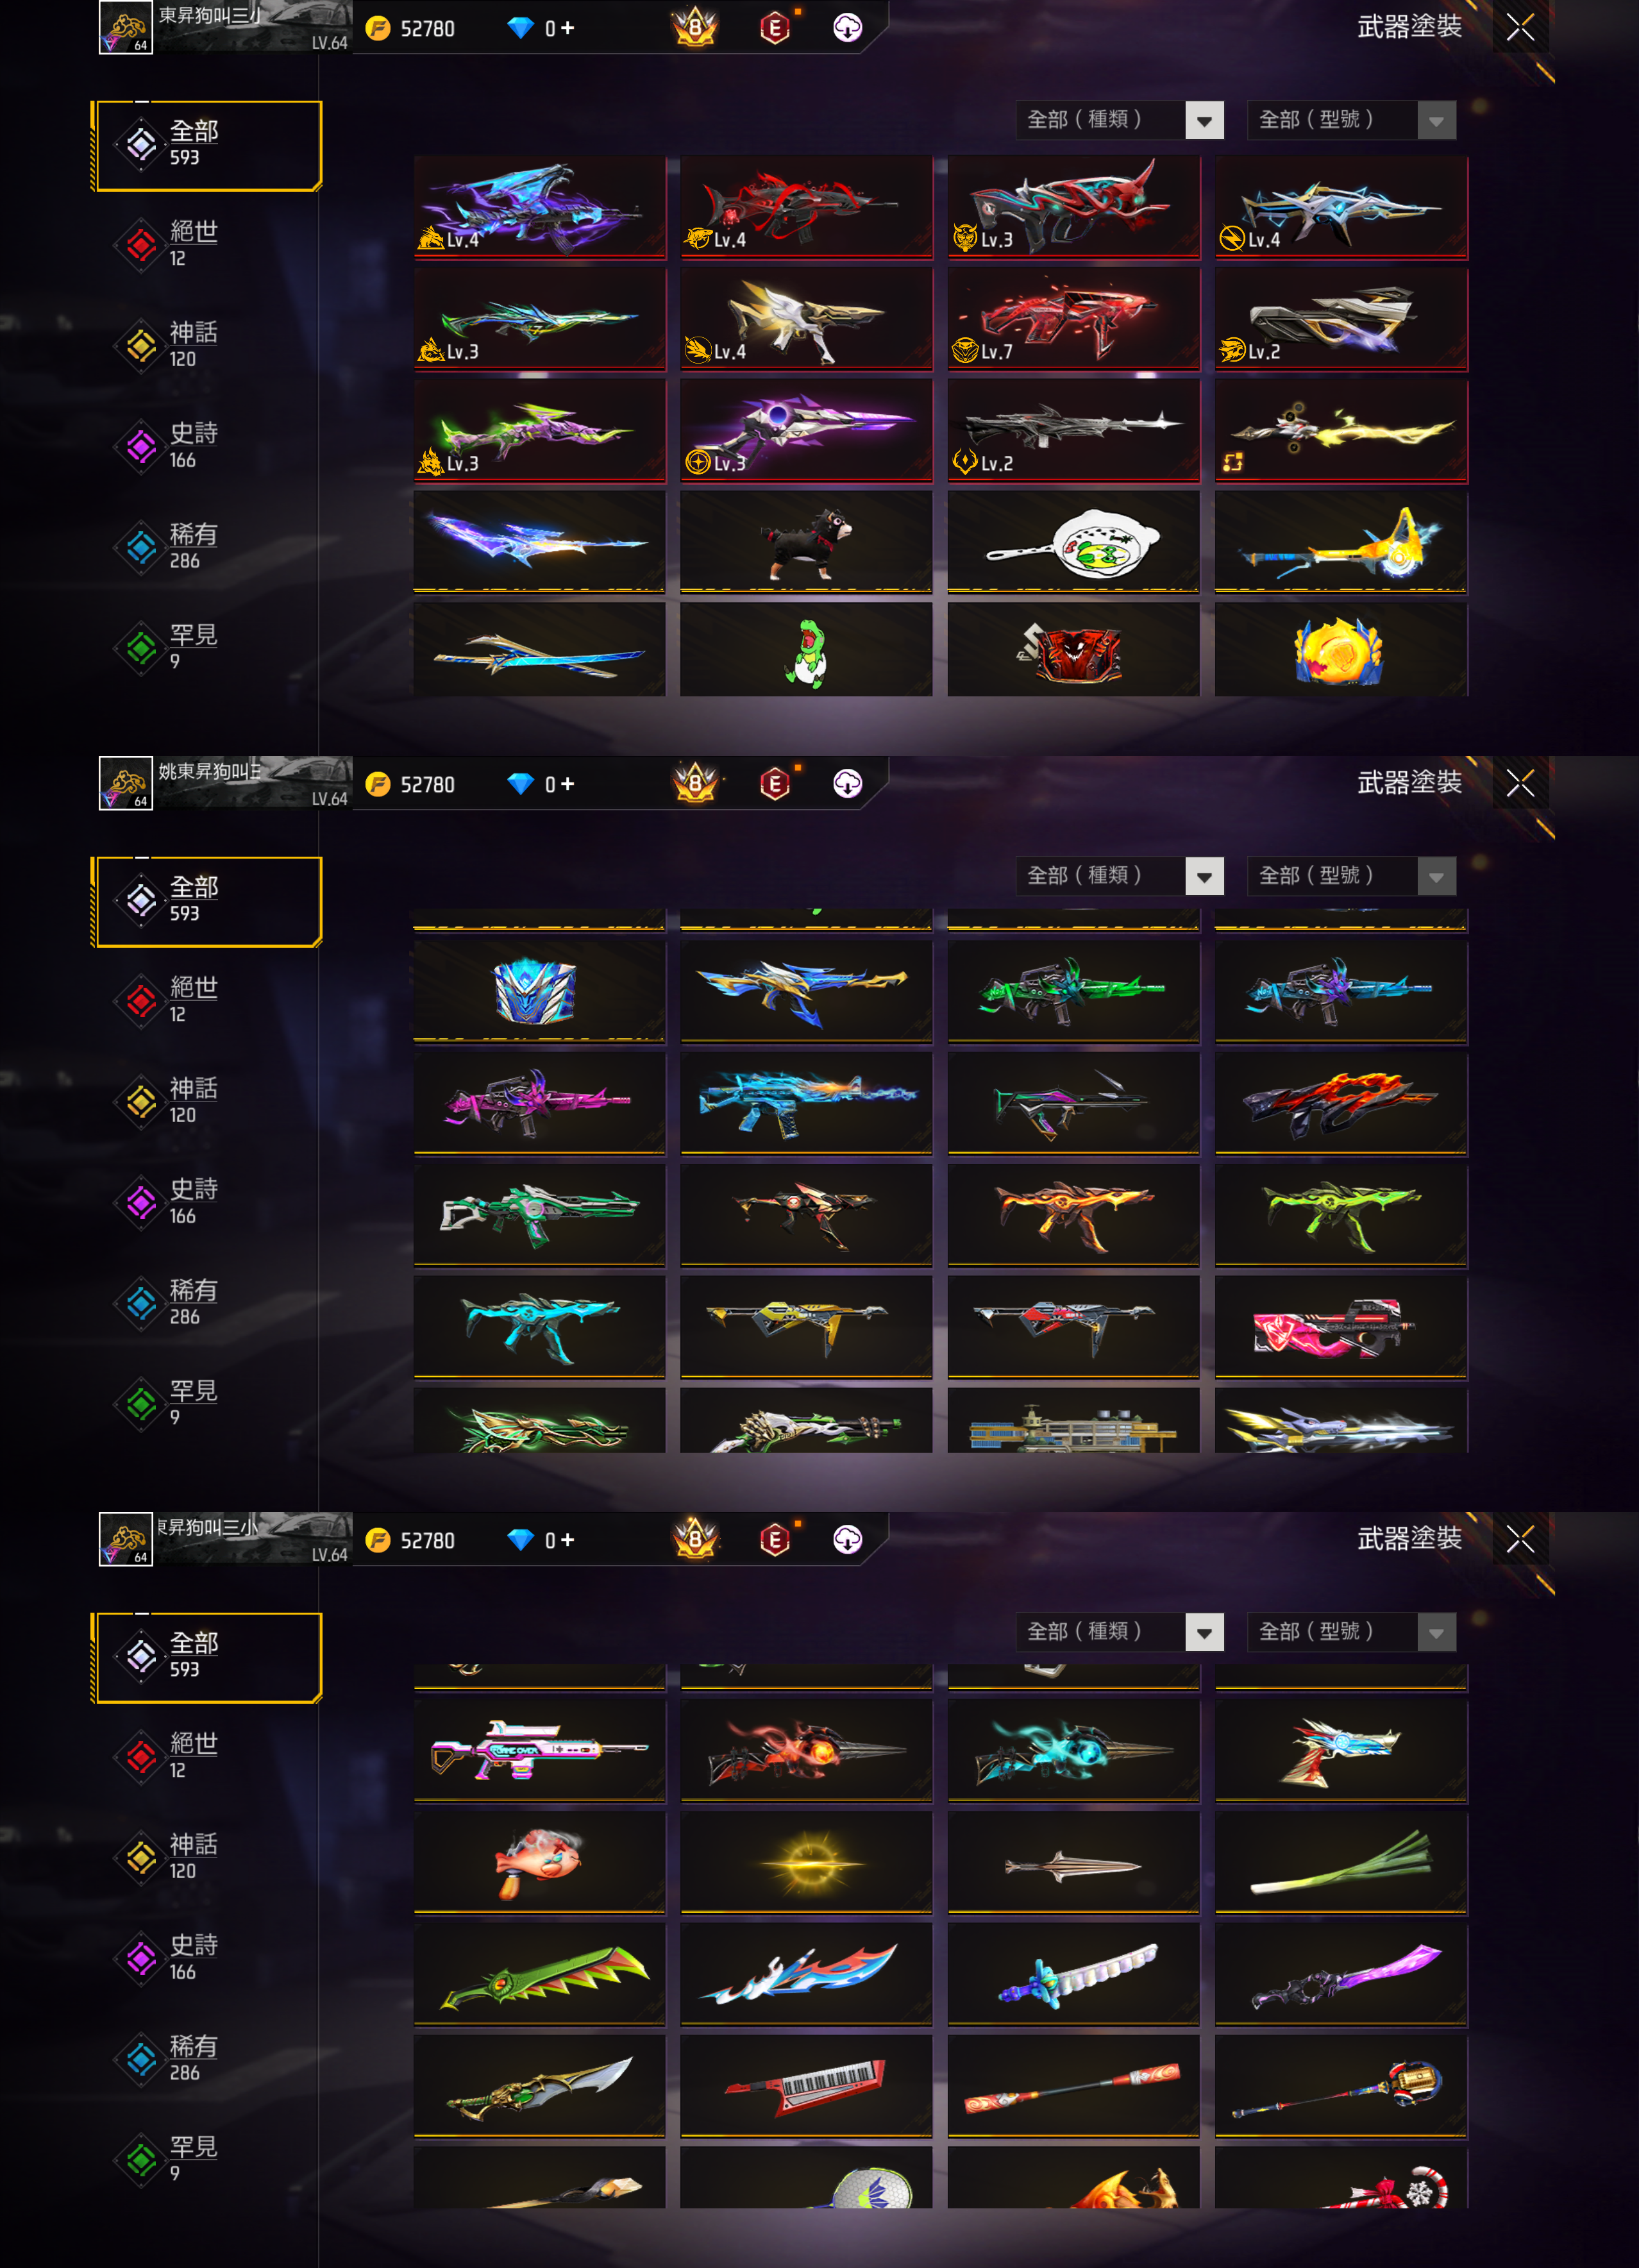Select the red Lv.7 gun skin
1639x2268 pixels.
point(1073,319)
